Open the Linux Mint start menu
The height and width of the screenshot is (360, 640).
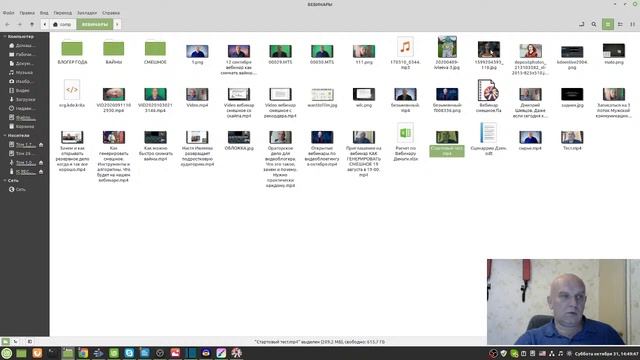click(x=6, y=353)
